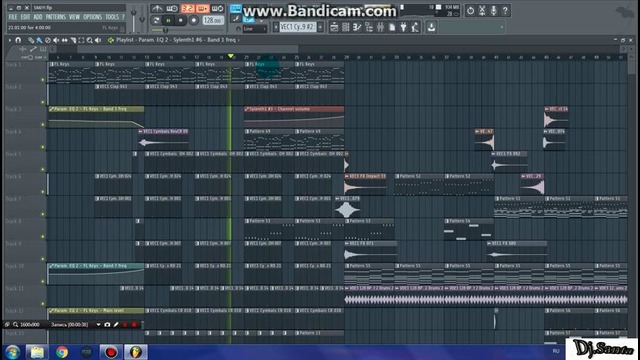The height and width of the screenshot is (360, 640).
Task: Open the Piano roll icon
Action: 357,27
